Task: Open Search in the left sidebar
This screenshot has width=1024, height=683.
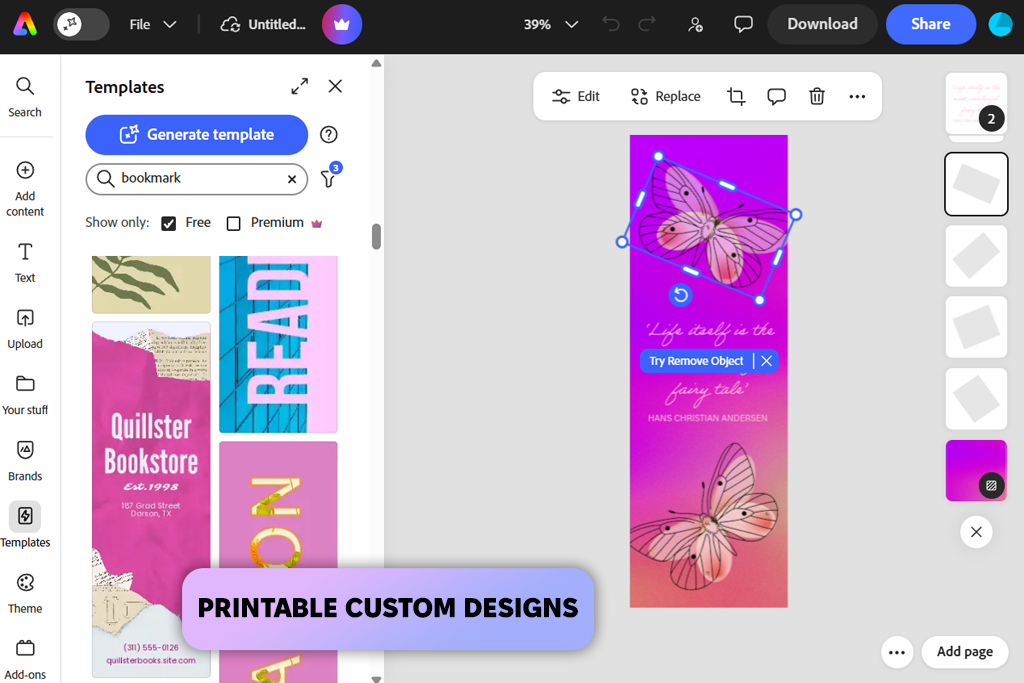Action: click(x=25, y=97)
